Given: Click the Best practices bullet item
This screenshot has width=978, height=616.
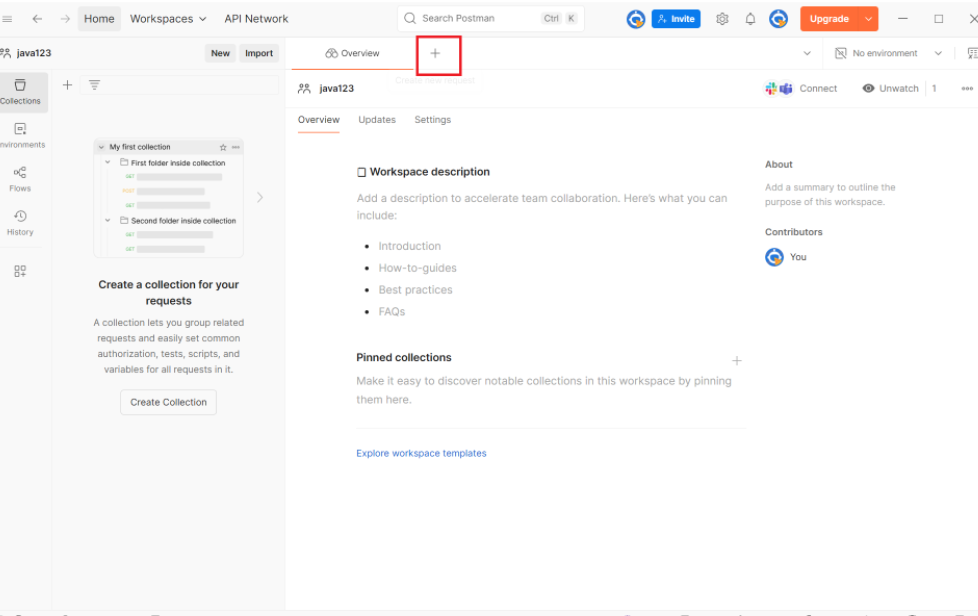Looking at the screenshot, I should tap(415, 290).
